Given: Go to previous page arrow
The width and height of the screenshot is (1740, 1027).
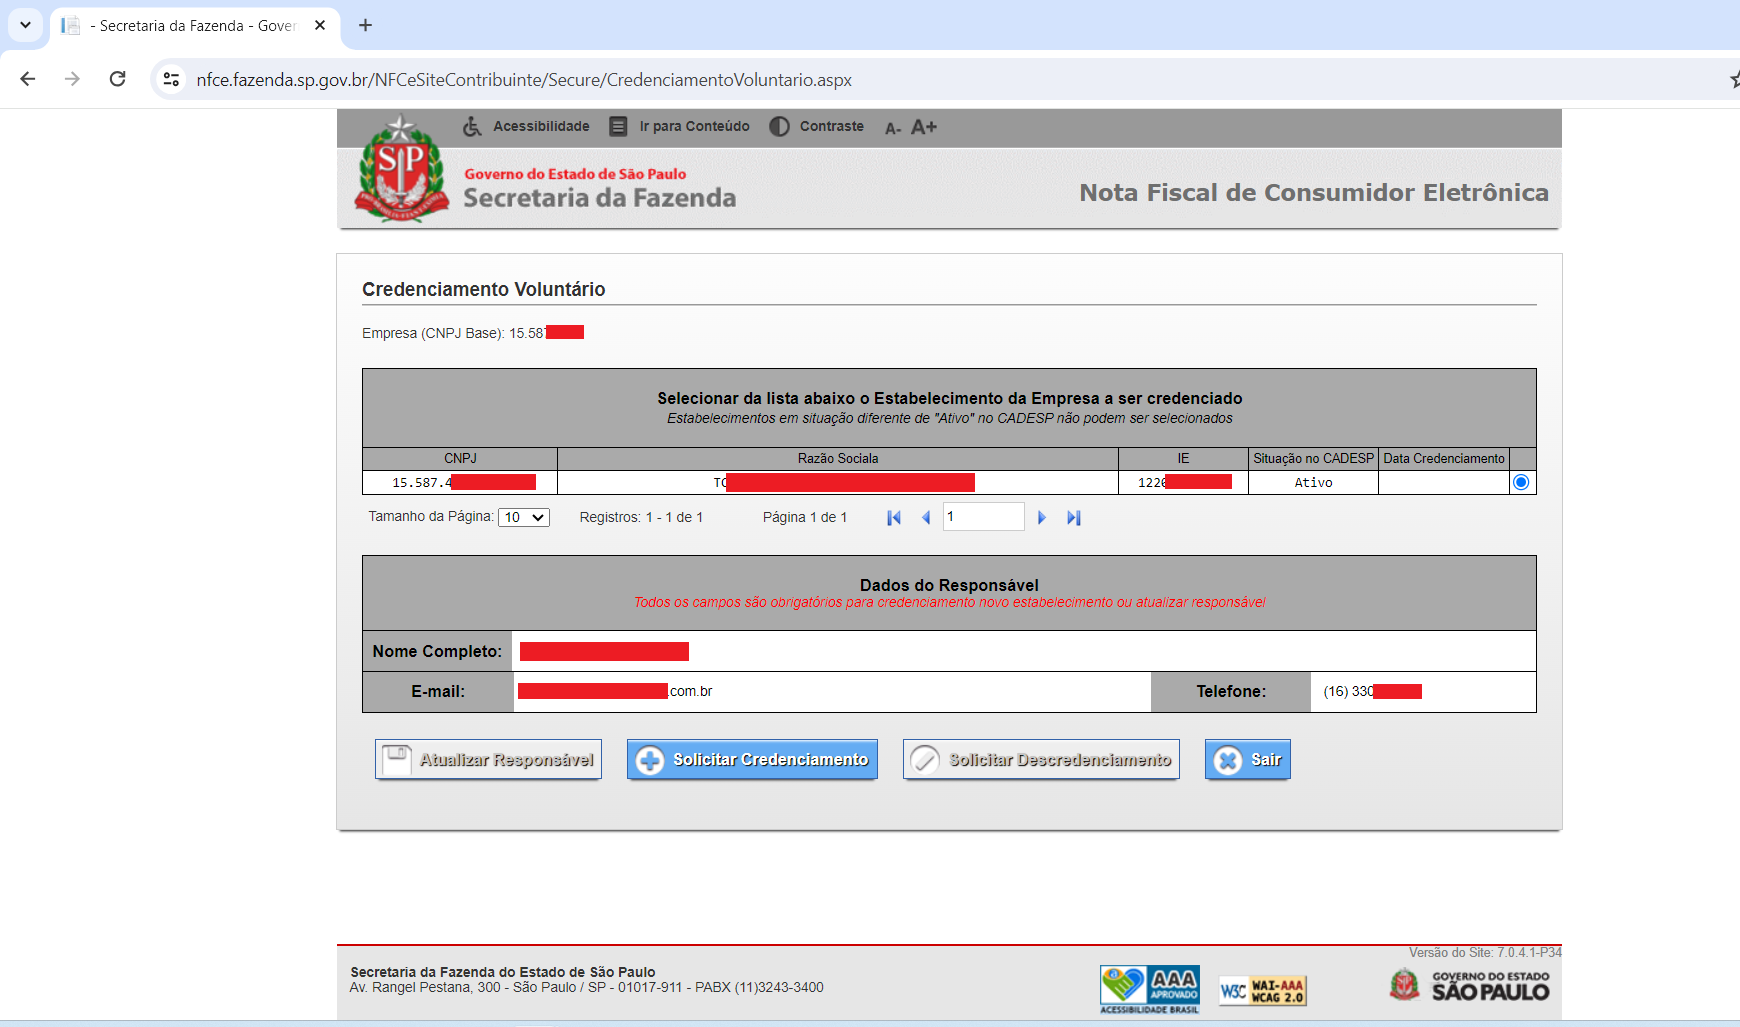Looking at the screenshot, I should 926,518.
